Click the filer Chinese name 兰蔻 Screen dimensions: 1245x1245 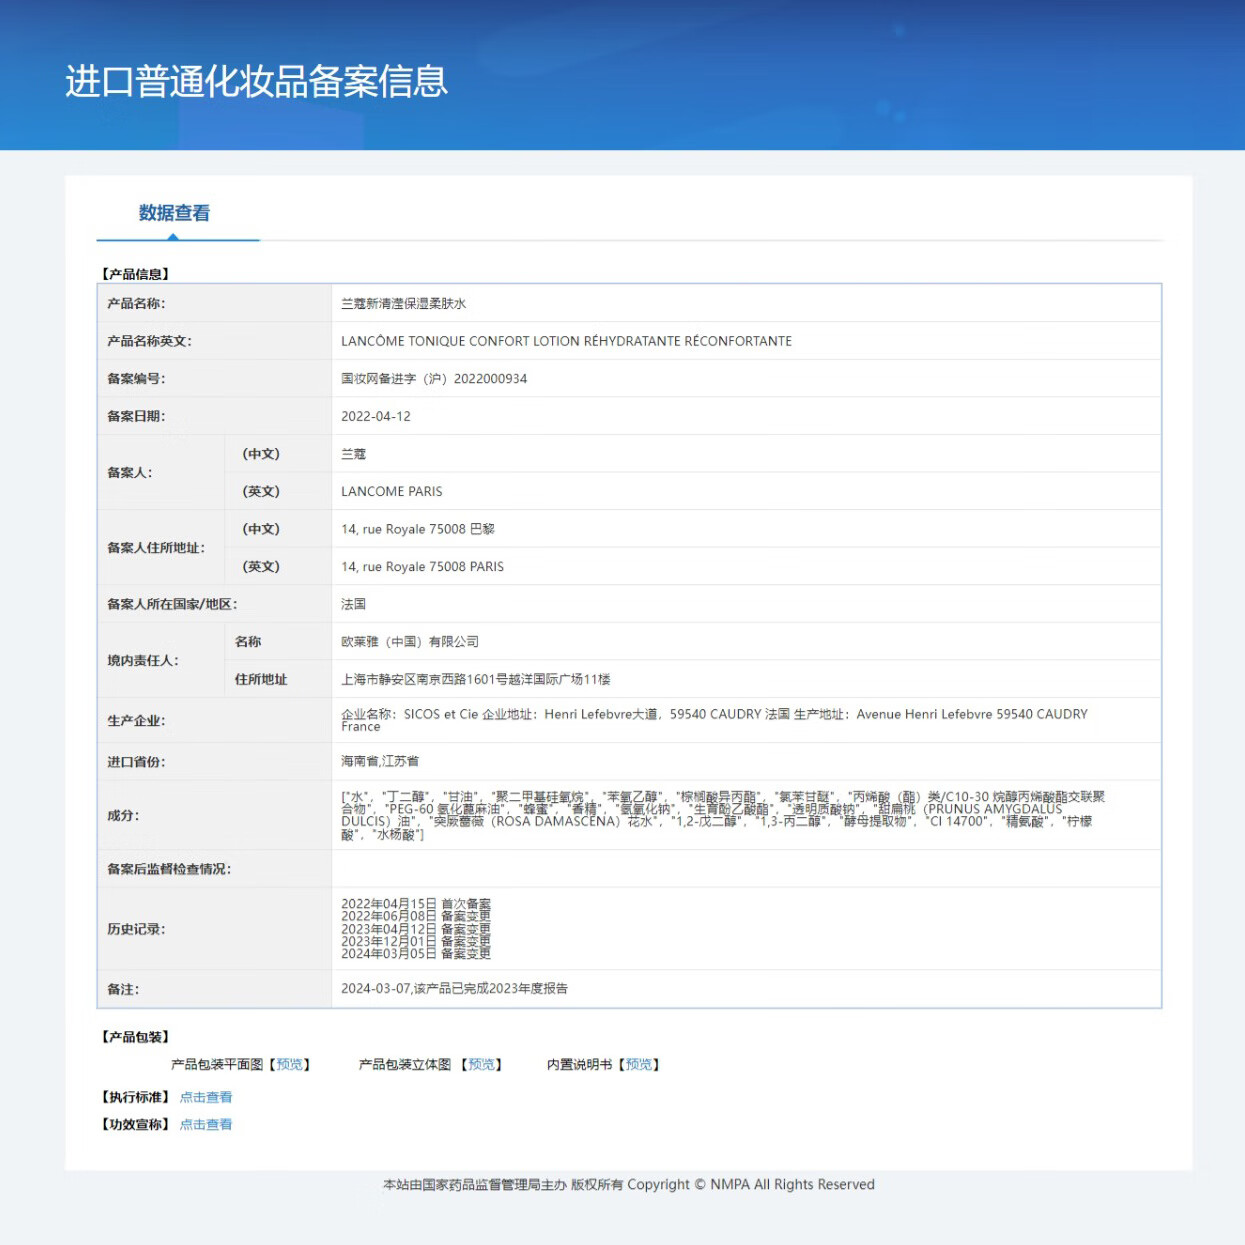[x=354, y=454]
